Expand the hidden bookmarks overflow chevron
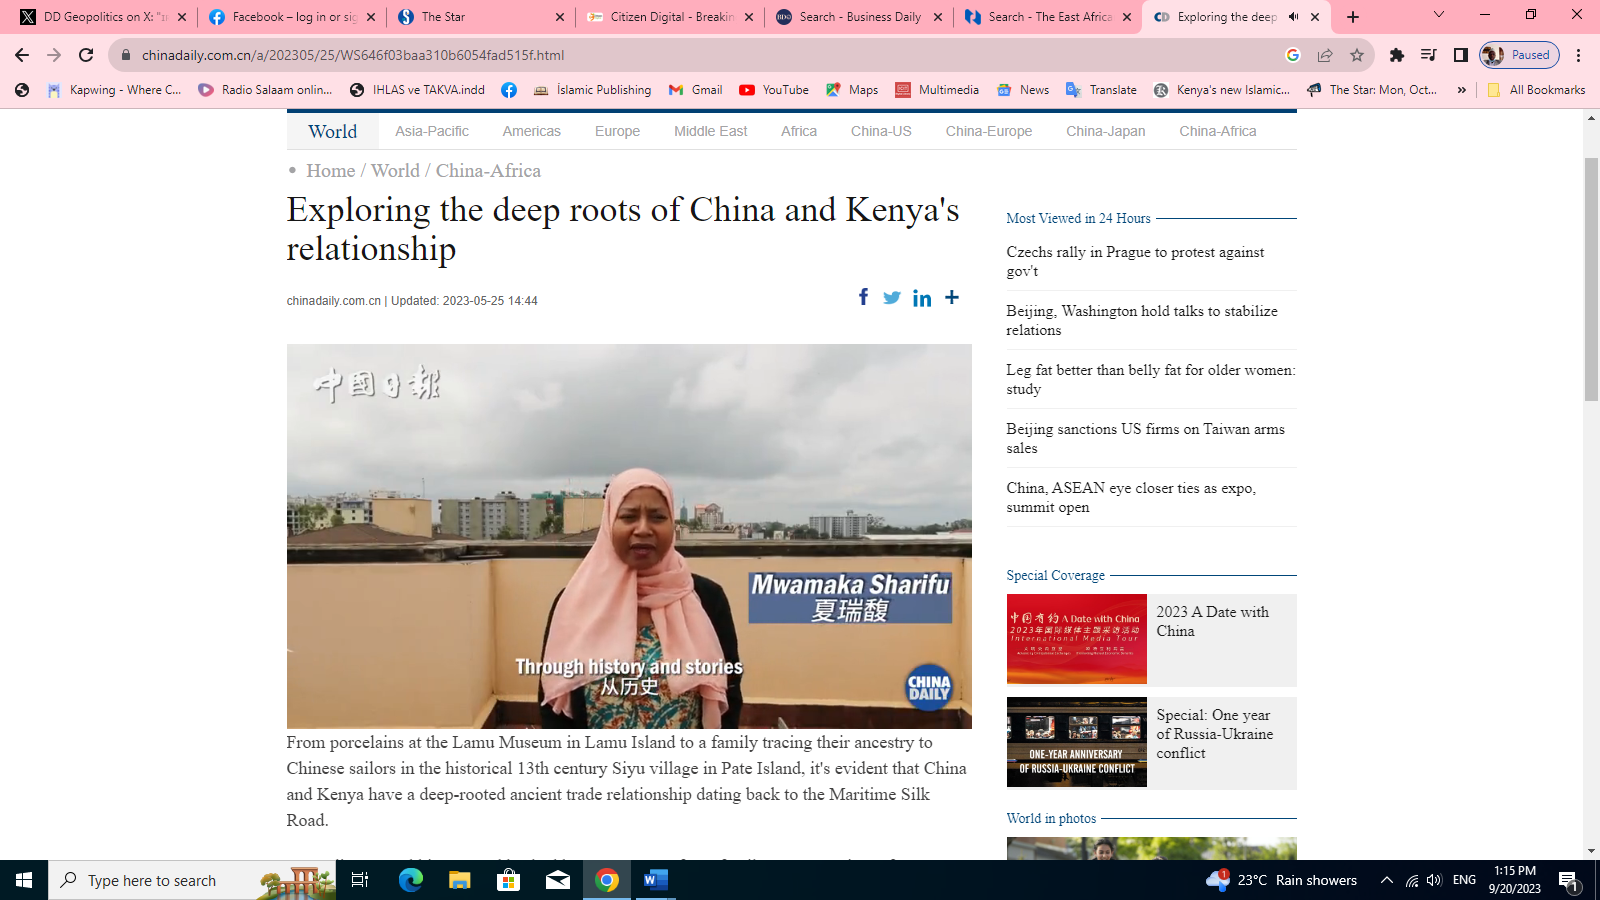 1461,90
